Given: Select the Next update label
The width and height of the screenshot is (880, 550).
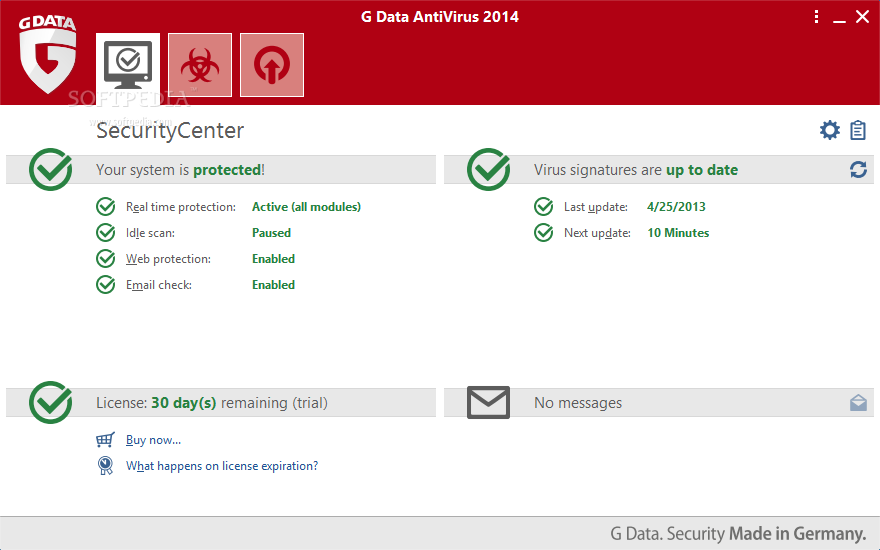Looking at the screenshot, I should 597,233.
